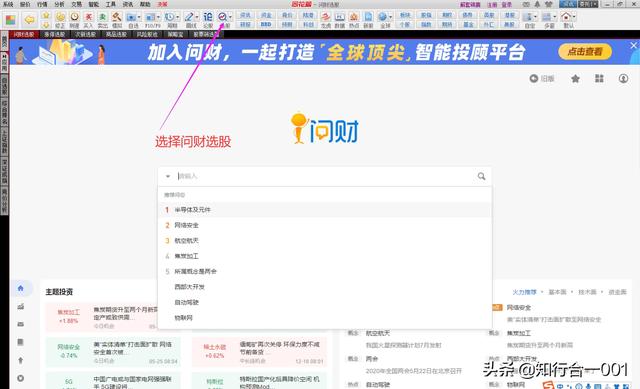Open the 自定 toolbar dropdown

(536, 17)
